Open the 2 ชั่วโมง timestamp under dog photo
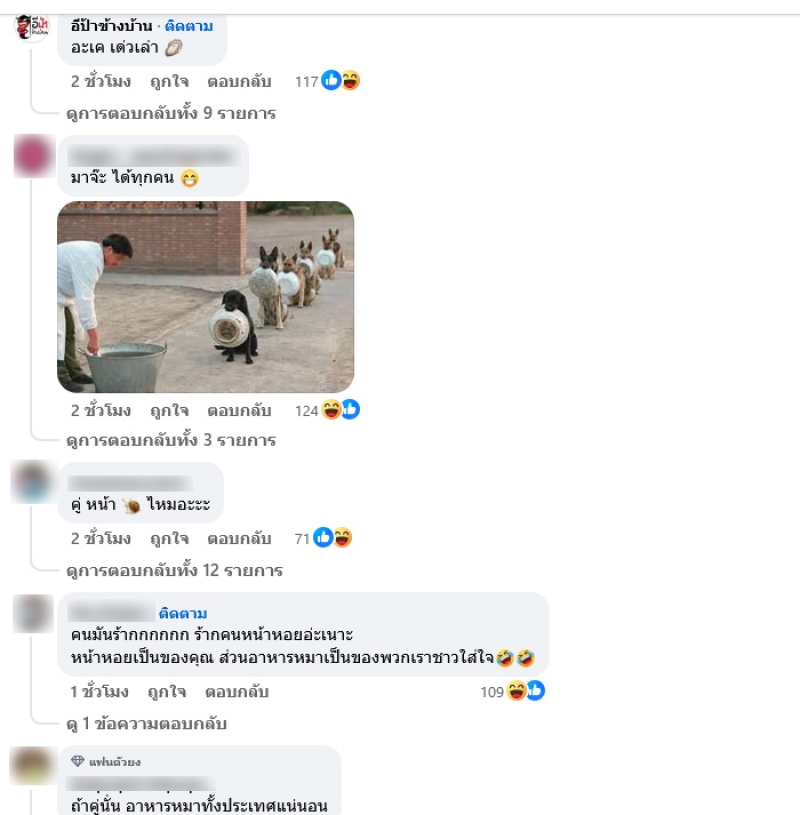This screenshot has height=815, width=800. (x=101, y=411)
